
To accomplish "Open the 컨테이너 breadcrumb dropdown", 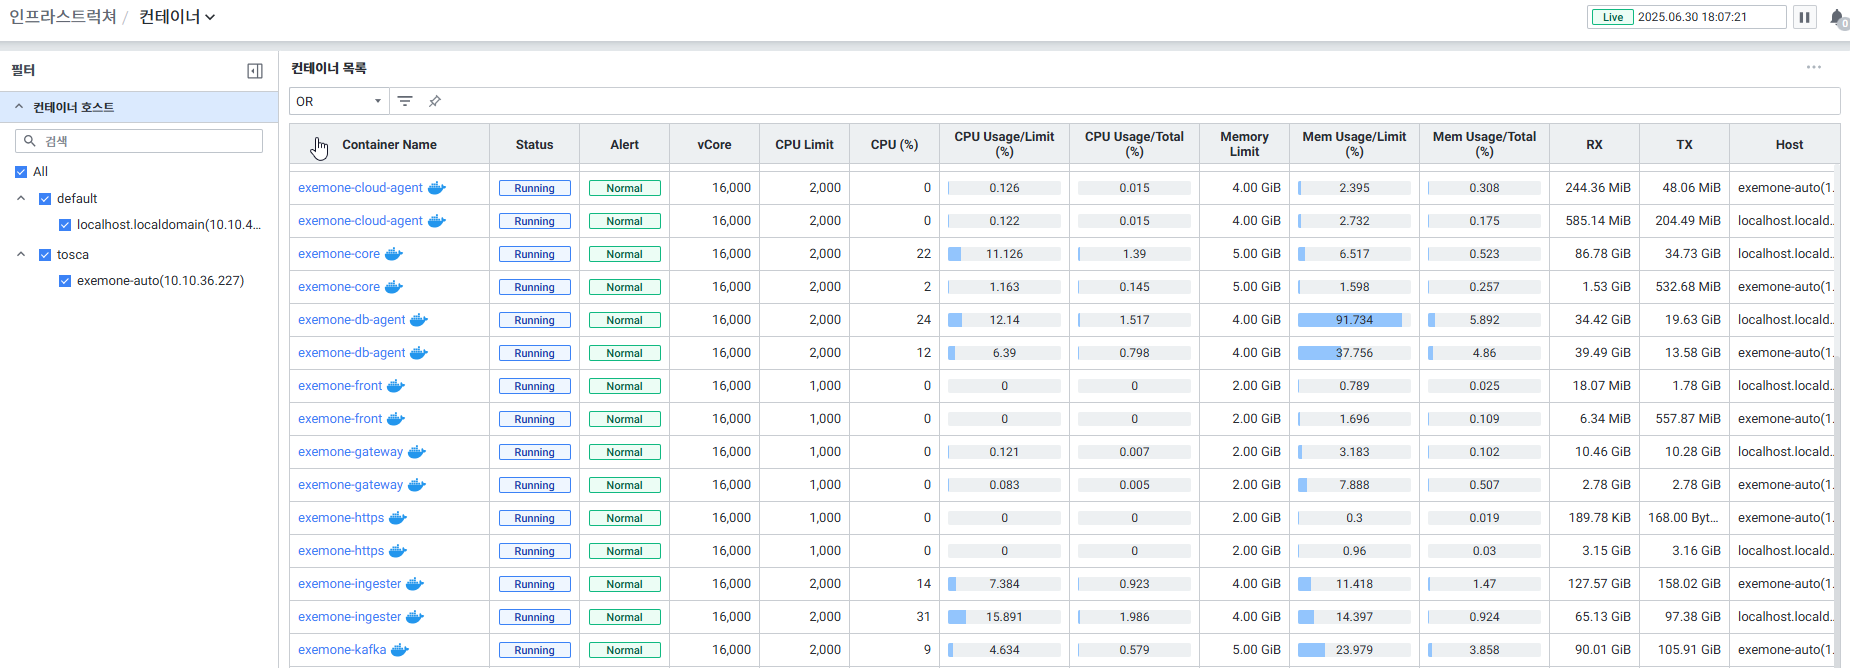I will (x=177, y=17).
